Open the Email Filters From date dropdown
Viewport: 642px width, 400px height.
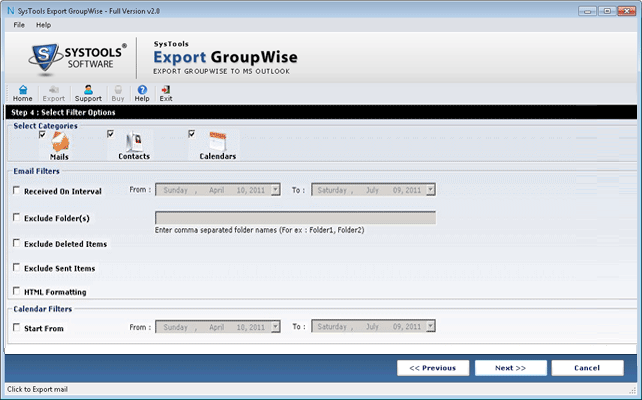point(274,189)
